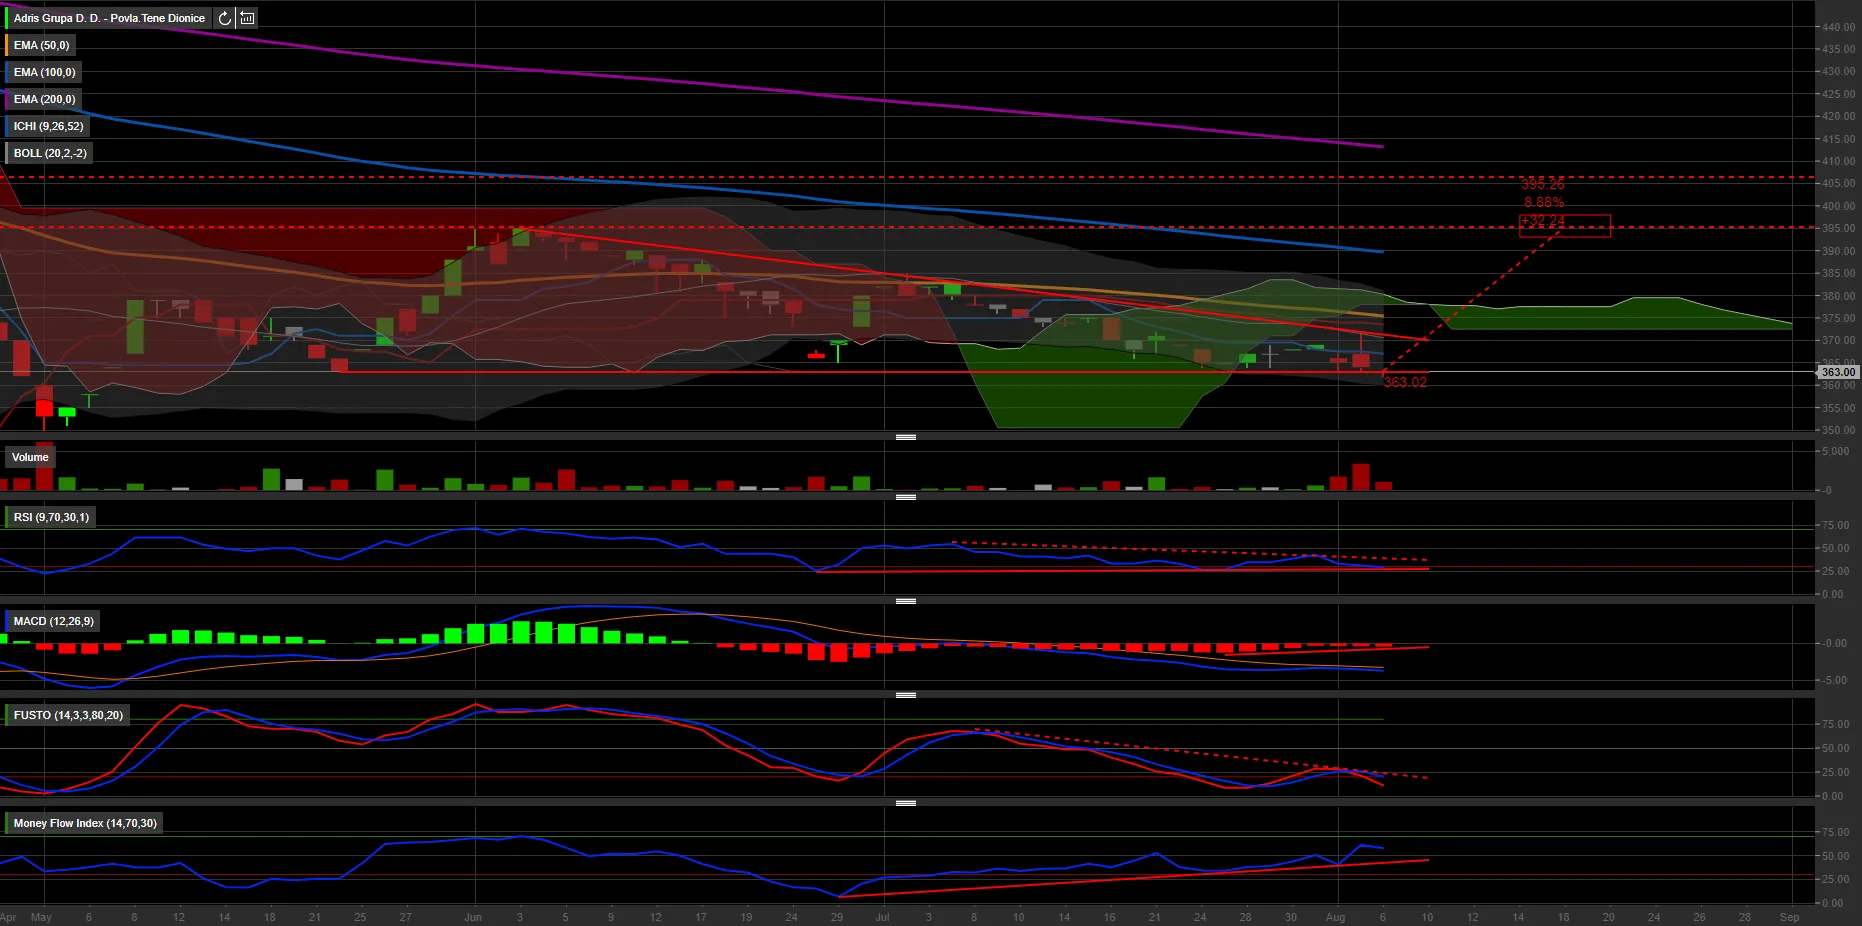1862x926 pixels.
Task: Select the Adris Grupa D. D. series label
Action: click(x=109, y=18)
